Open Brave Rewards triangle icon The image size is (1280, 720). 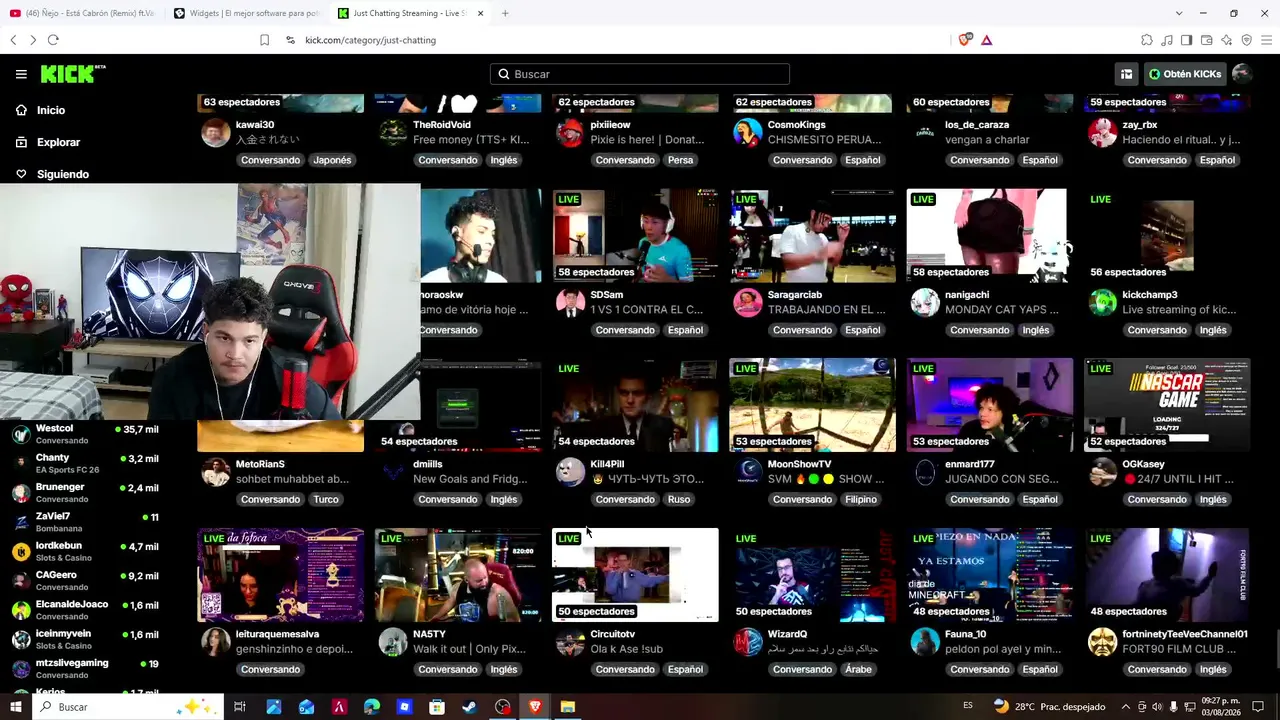(986, 40)
